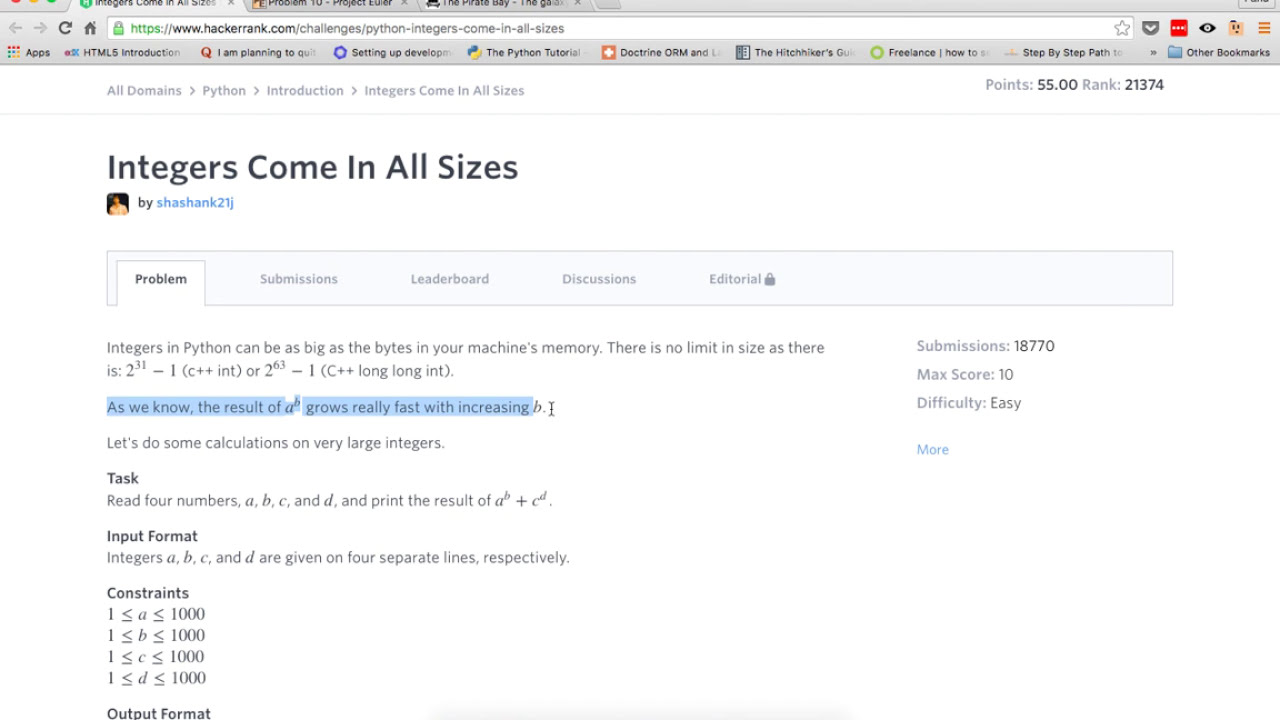The width and height of the screenshot is (1280, 720).
Task: Click the More link in sidebar
Action: (933, 449)
